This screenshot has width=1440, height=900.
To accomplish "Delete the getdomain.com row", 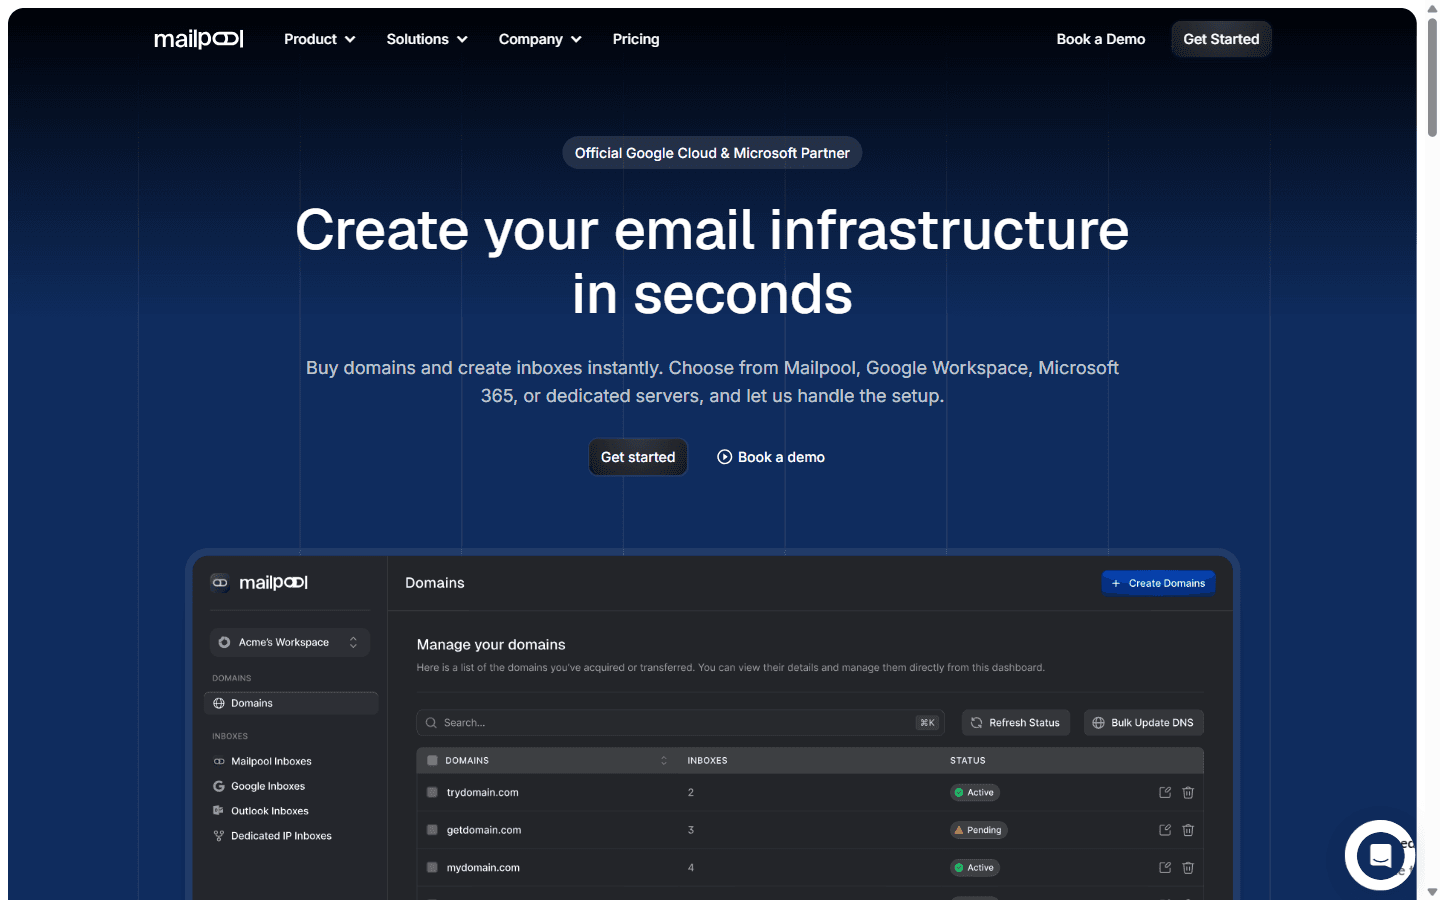I will [1188, 830].
